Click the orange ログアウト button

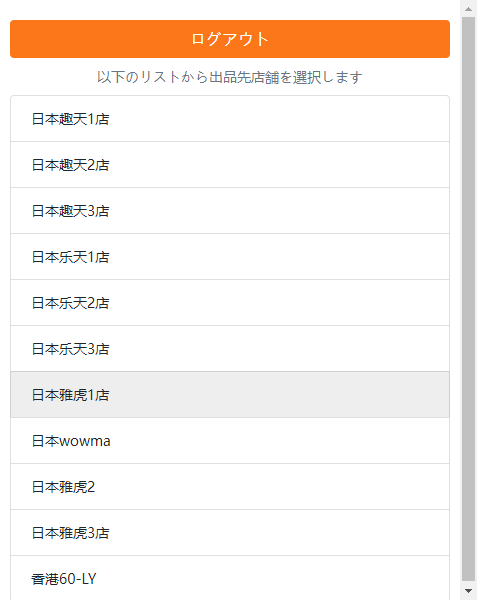[x=230, y=39]
